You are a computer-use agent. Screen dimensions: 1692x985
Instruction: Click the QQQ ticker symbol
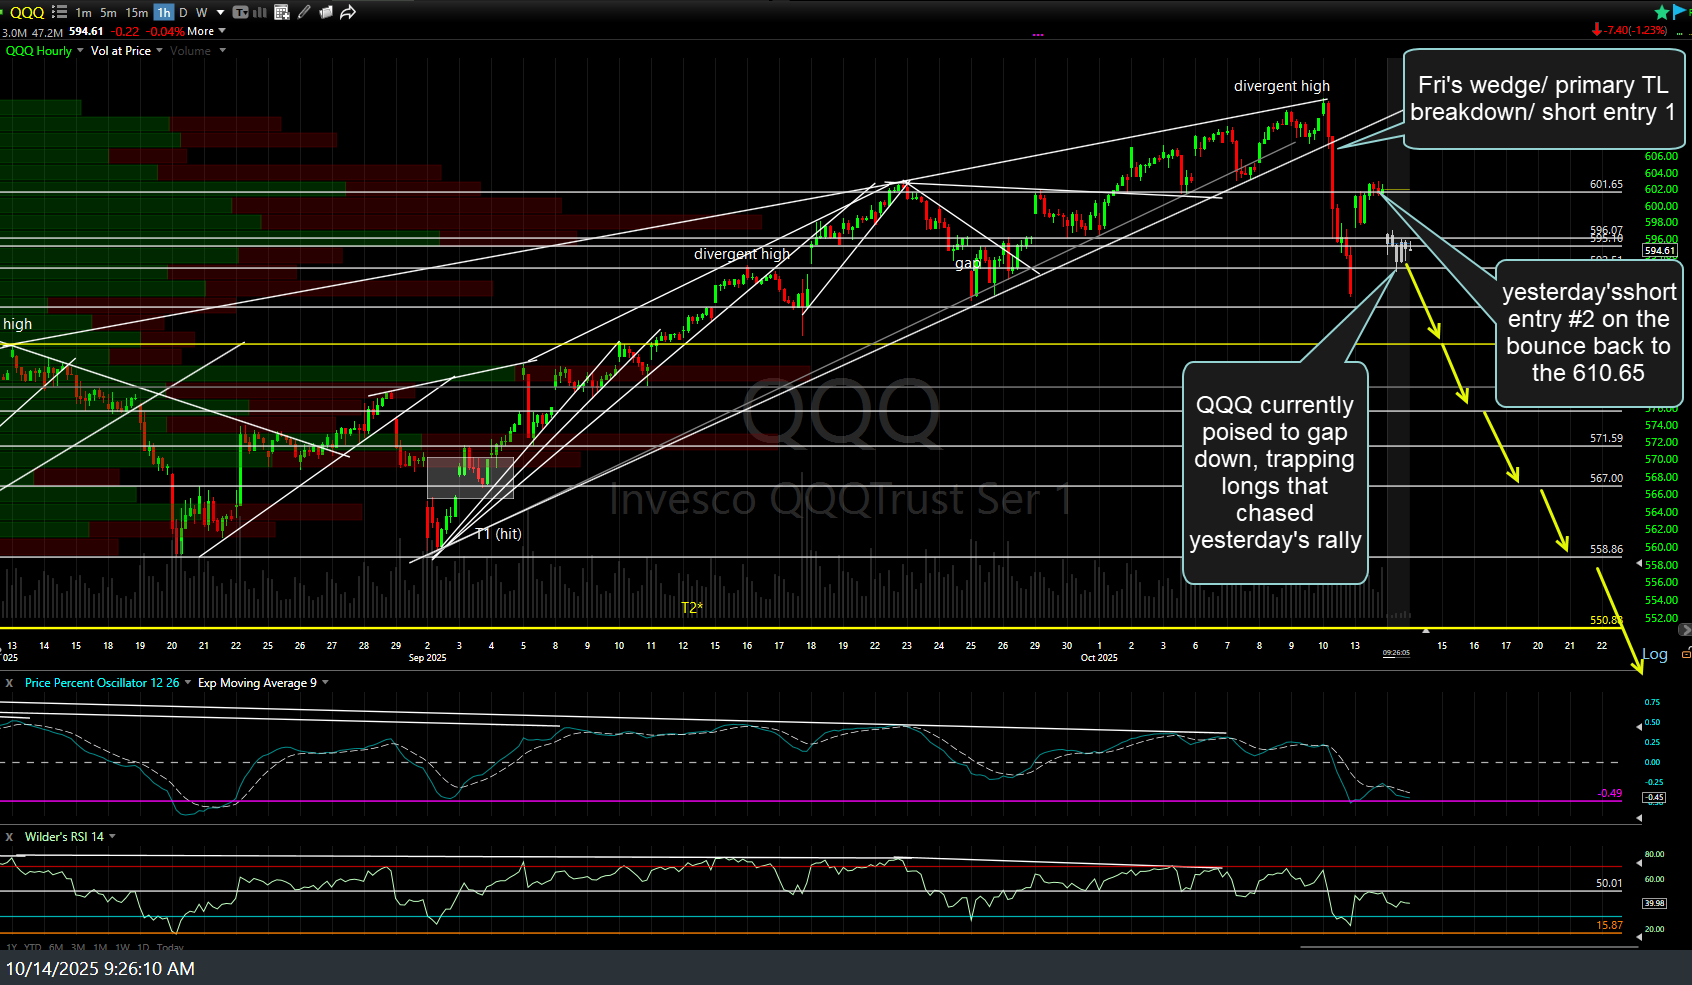pos(27,12)
